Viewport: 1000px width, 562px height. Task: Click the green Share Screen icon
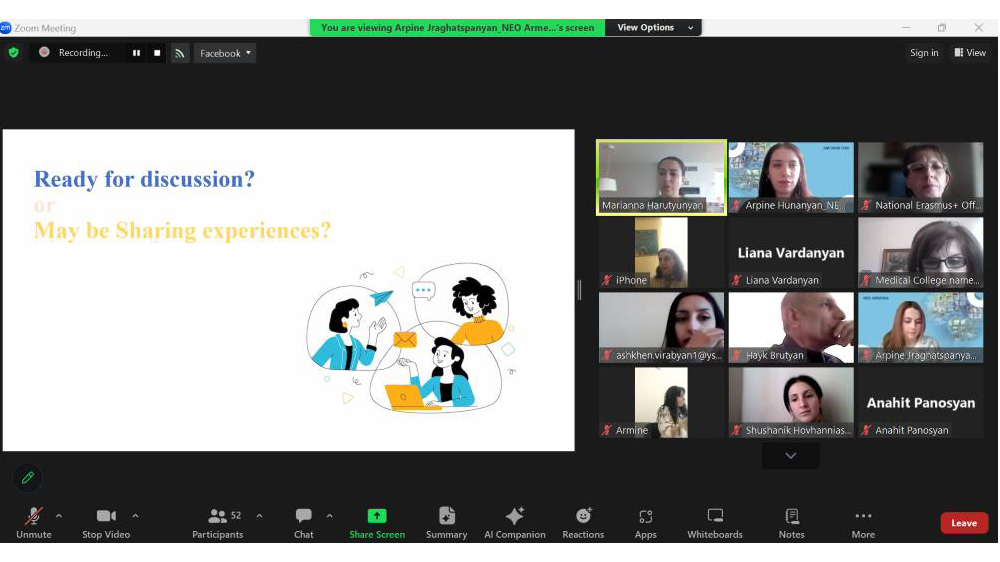[377, 516]
